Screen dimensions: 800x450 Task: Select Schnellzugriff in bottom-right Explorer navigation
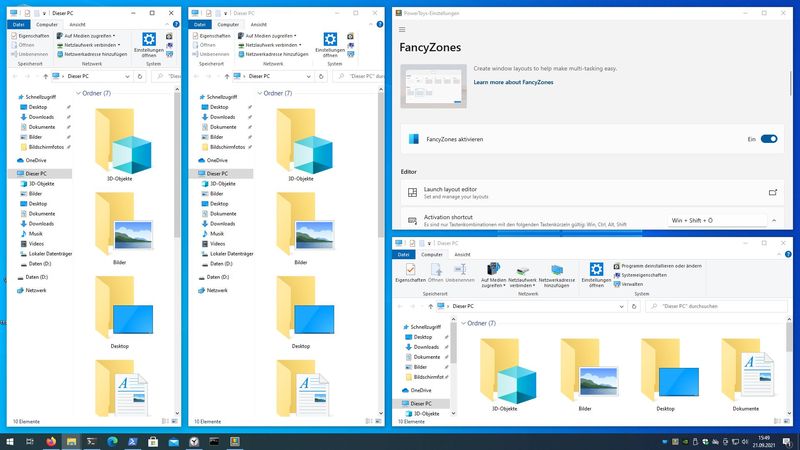[x=421, y=327]
